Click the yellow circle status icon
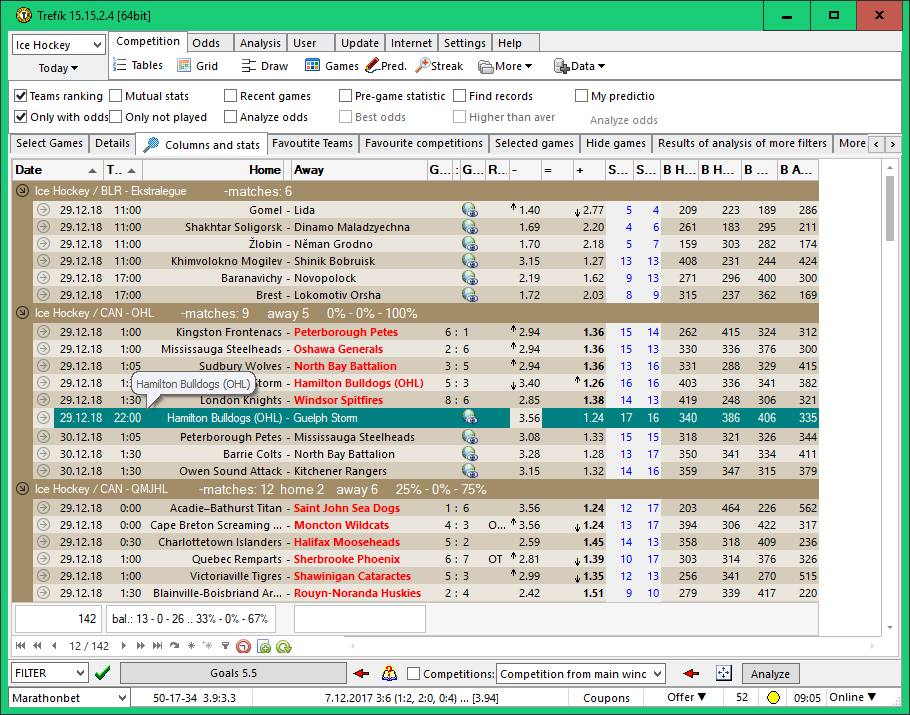 772,698
